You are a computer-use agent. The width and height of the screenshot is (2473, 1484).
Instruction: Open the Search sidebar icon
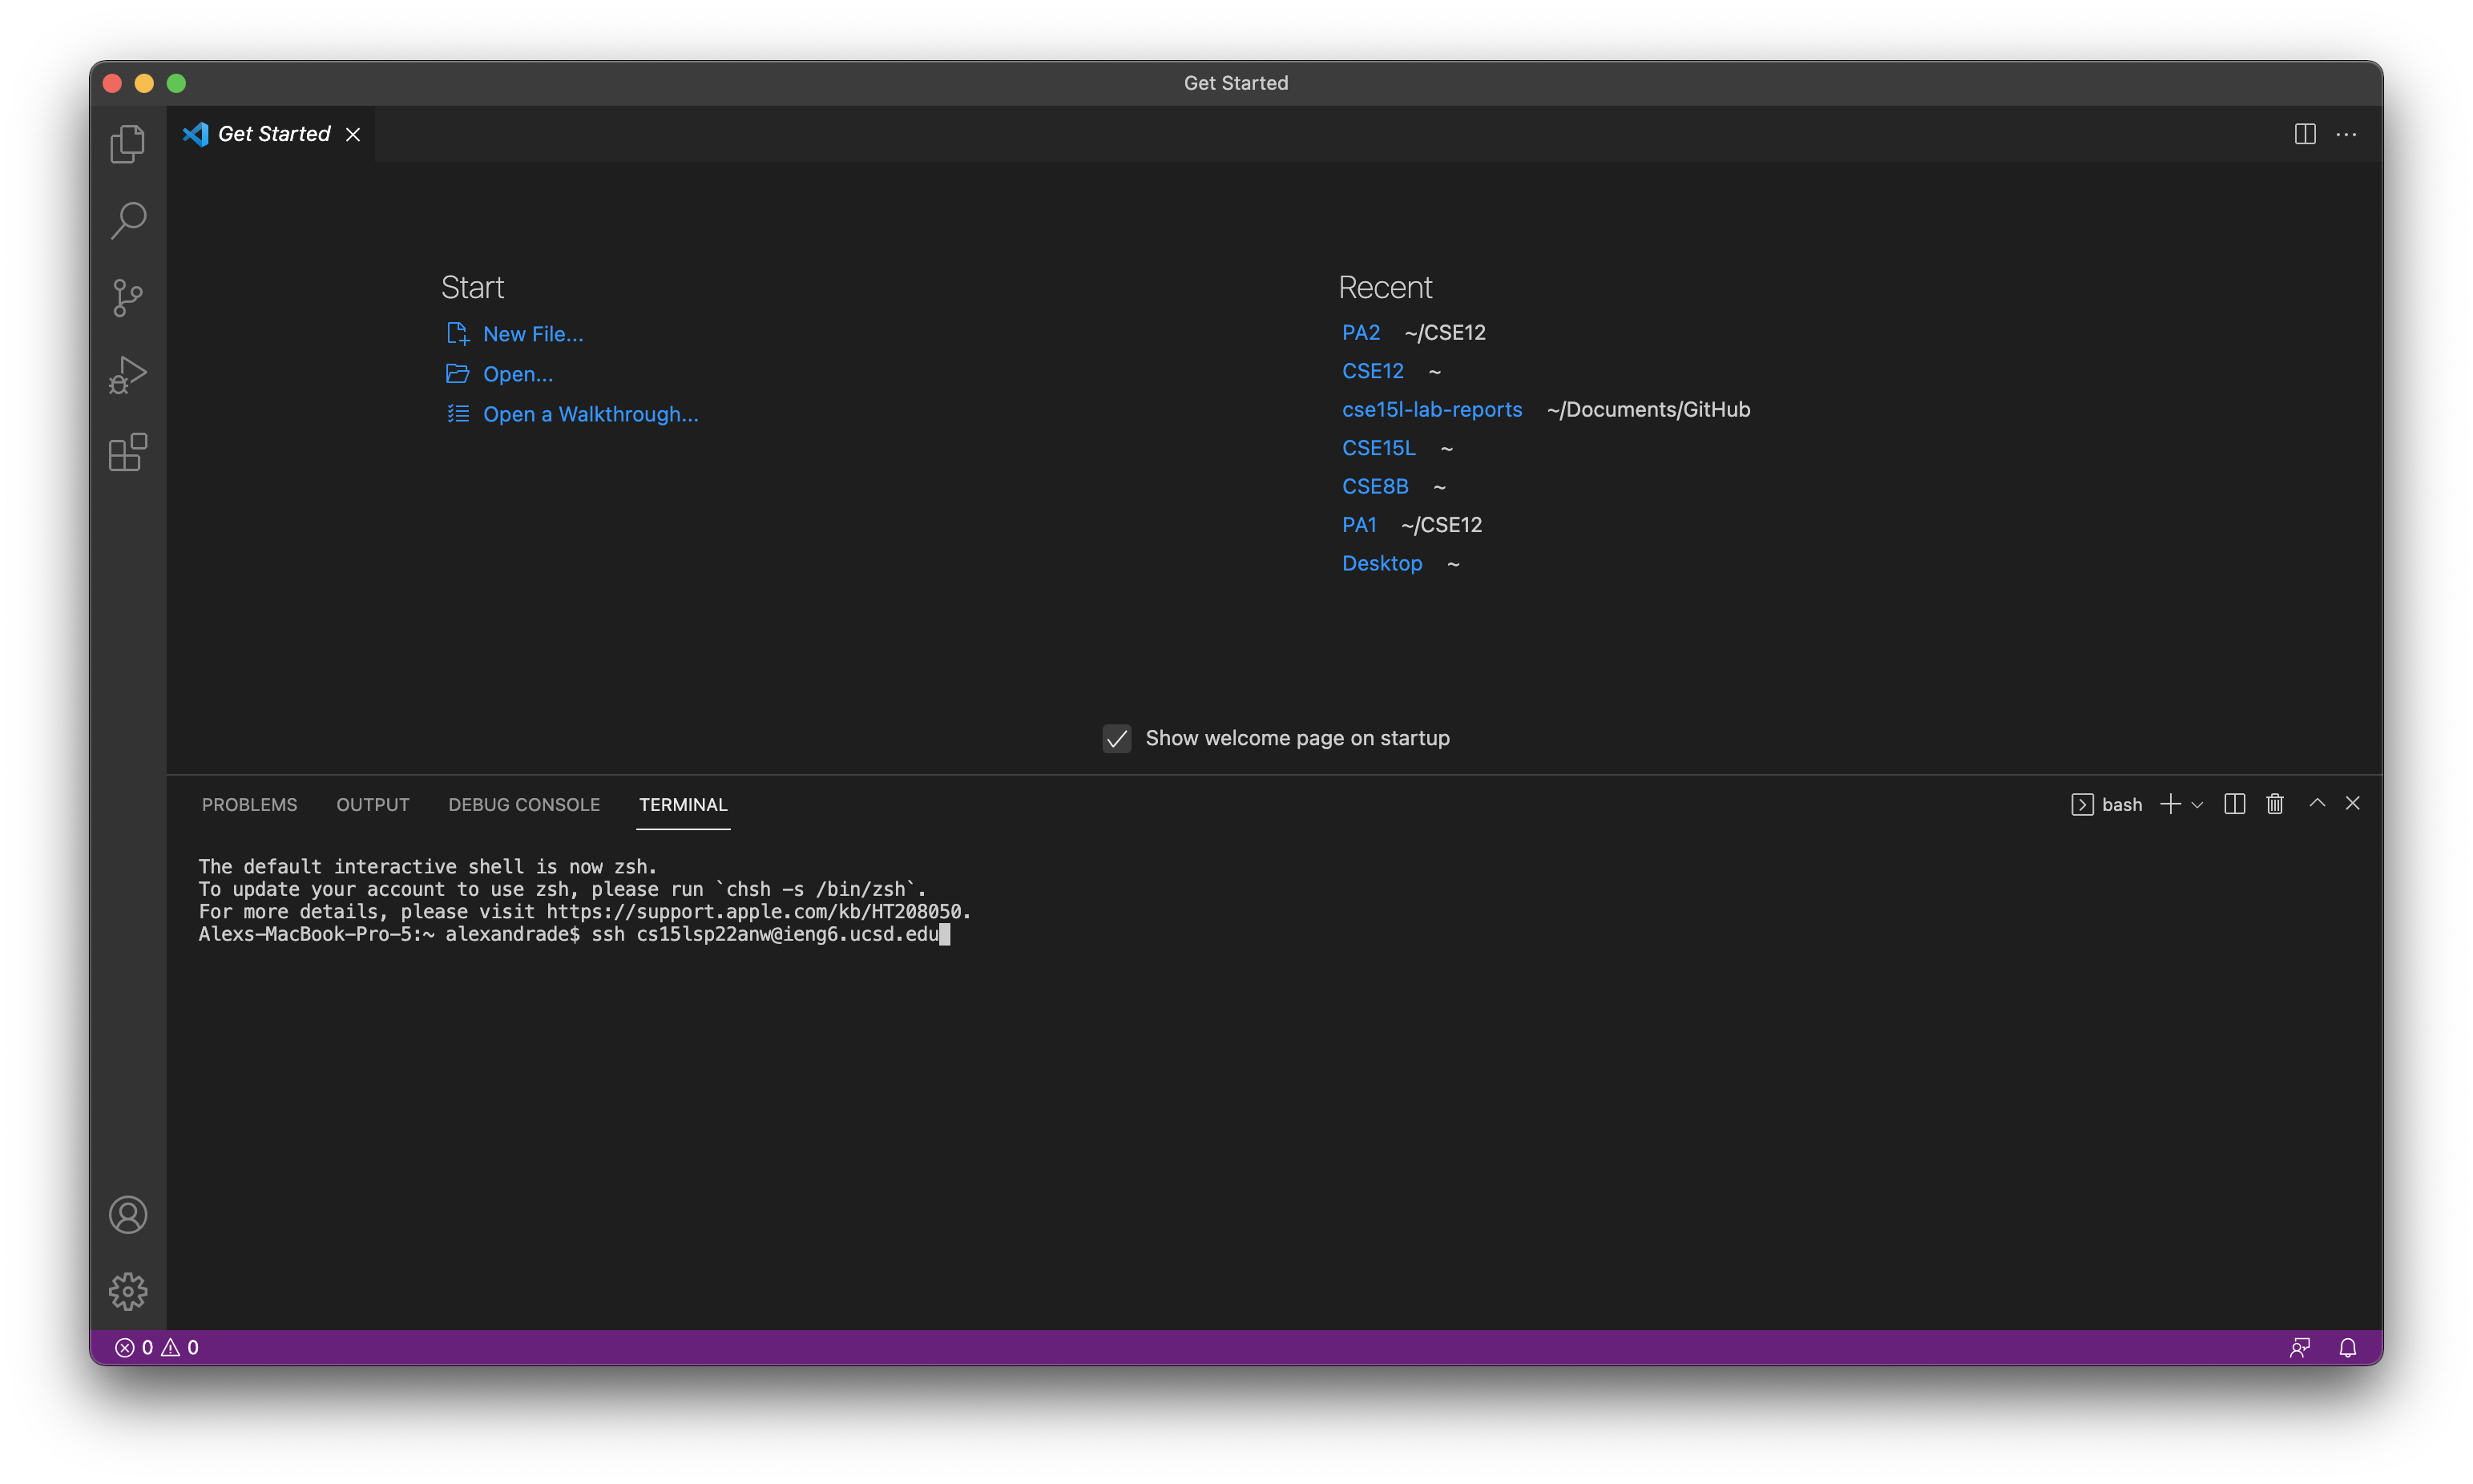[x=127, y=220]
